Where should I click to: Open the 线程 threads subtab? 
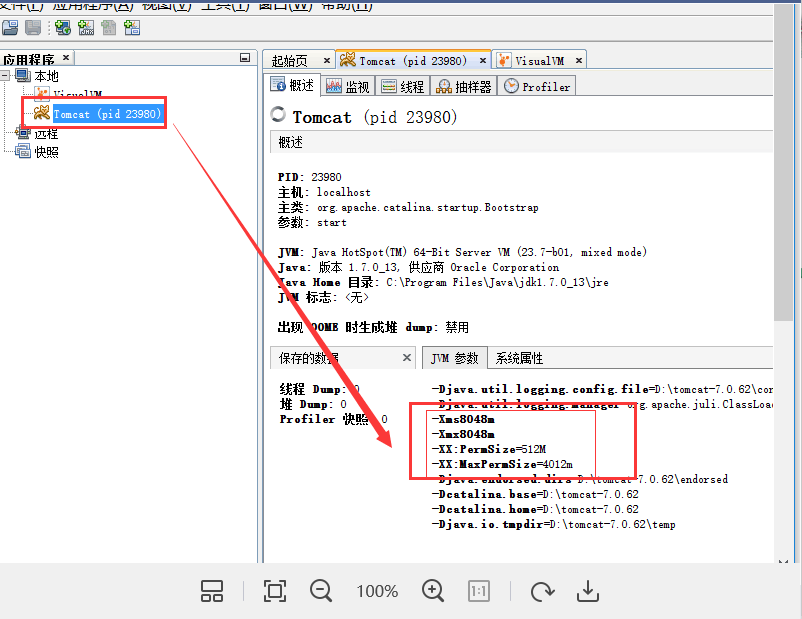click(x=403, y=86)
